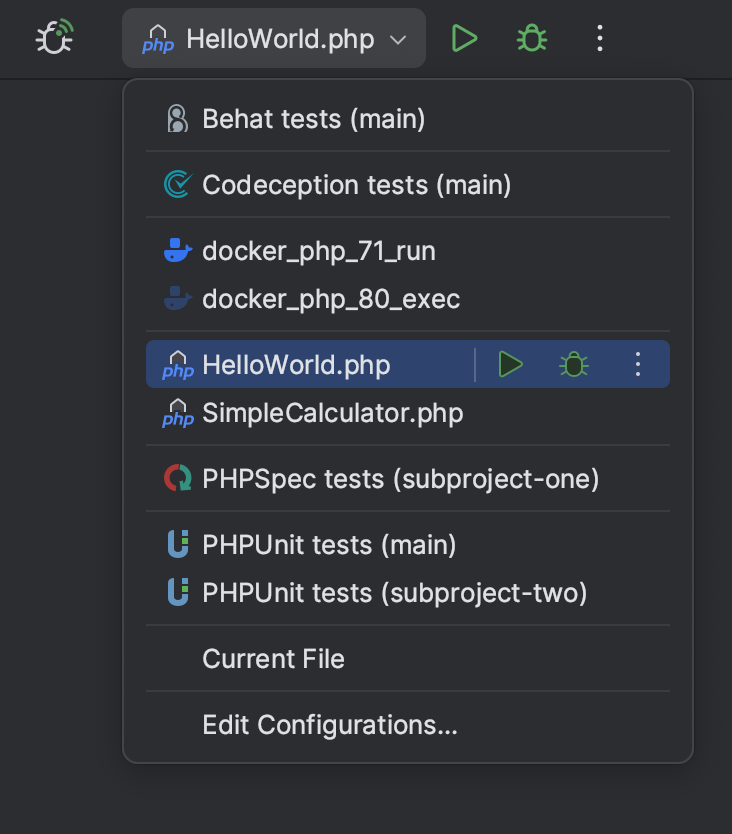Image resolution: width=732 pixels, height=834 pixels.
Task: Start debugging with the toolbar bug icon
Action: tap(531, 38)
